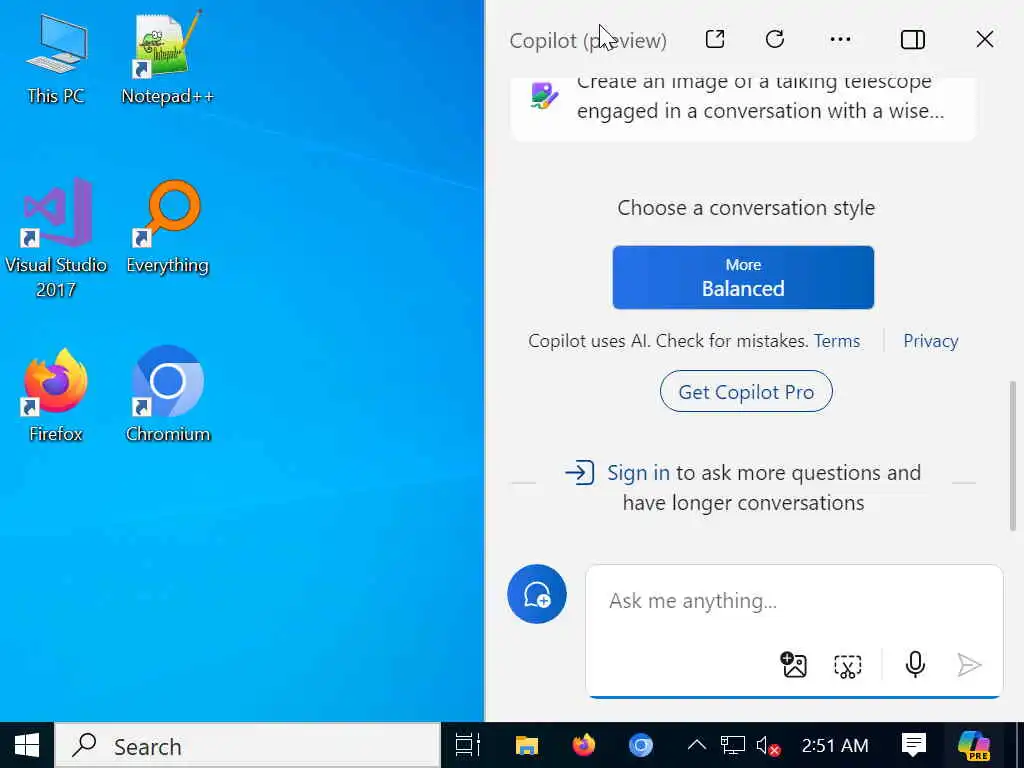Select Chromium desktop shortcut

tap(167, 396)
